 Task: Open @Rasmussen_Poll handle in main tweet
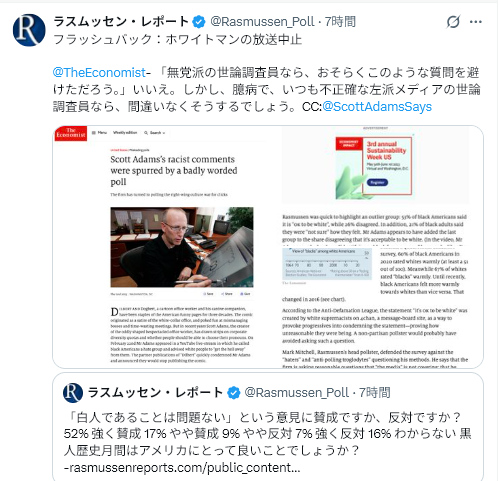[262, 22]
